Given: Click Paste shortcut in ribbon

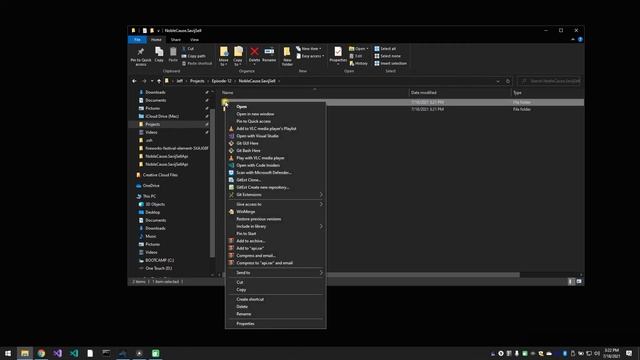Looking at the screenshot, I should pyautogui.click(x=197, y=63).
